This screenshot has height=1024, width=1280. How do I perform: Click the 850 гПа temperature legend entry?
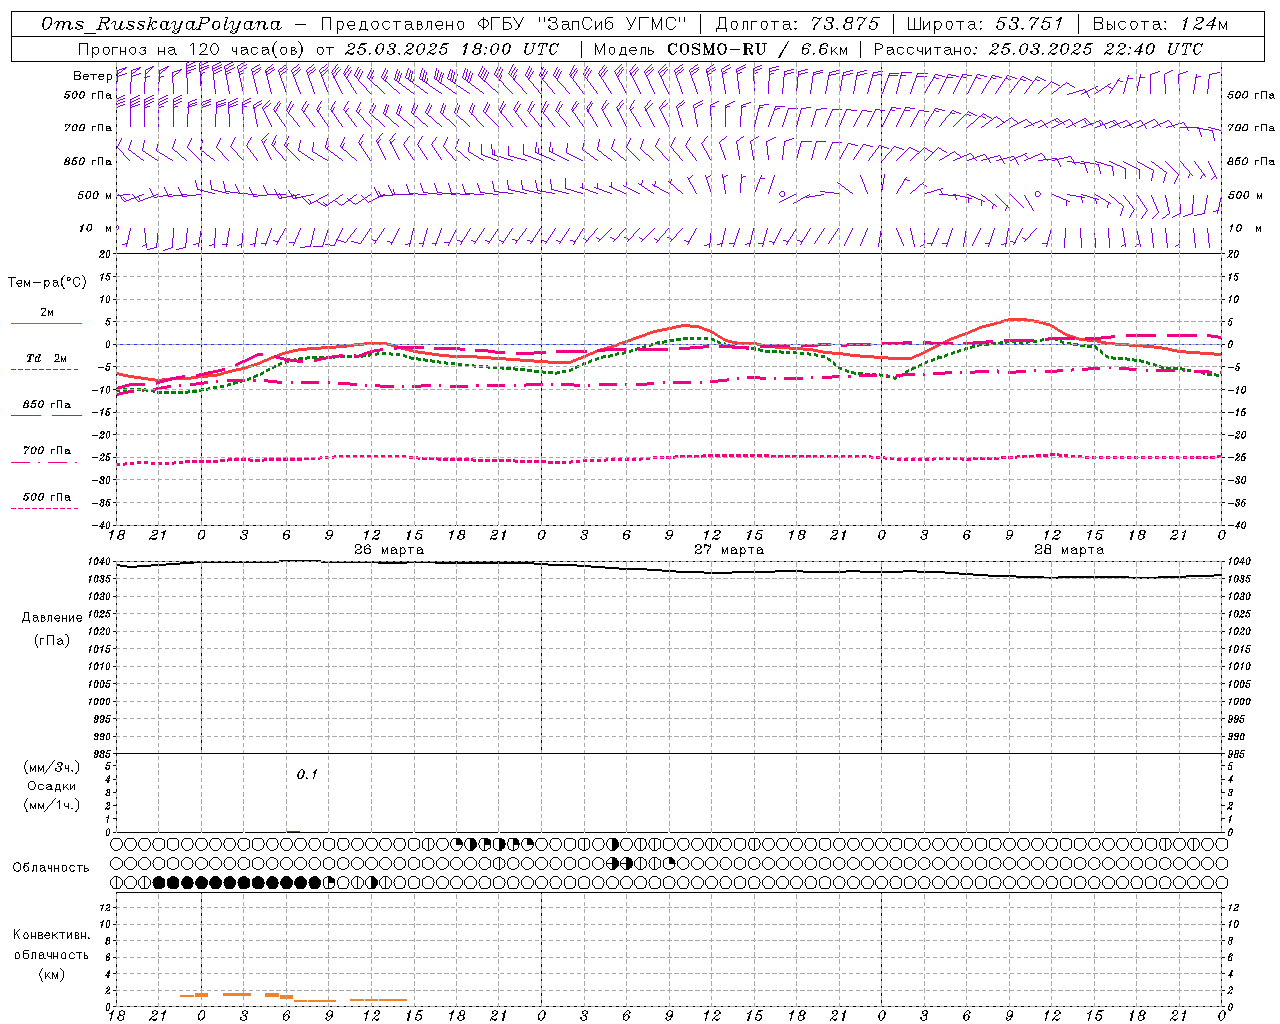[x=46, y=405]
